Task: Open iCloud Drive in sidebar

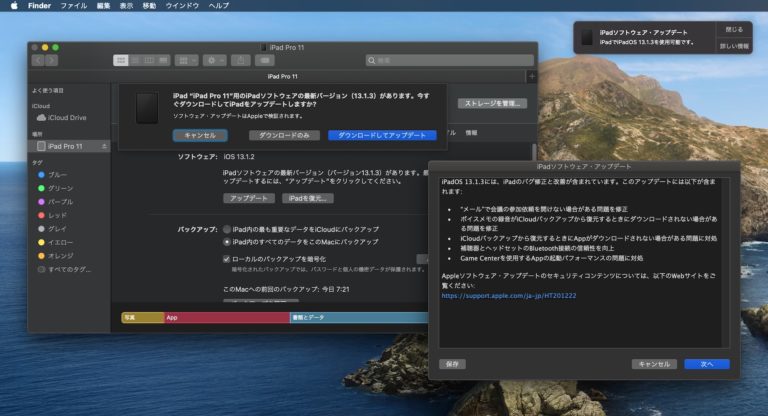Action: coord(62,118)
